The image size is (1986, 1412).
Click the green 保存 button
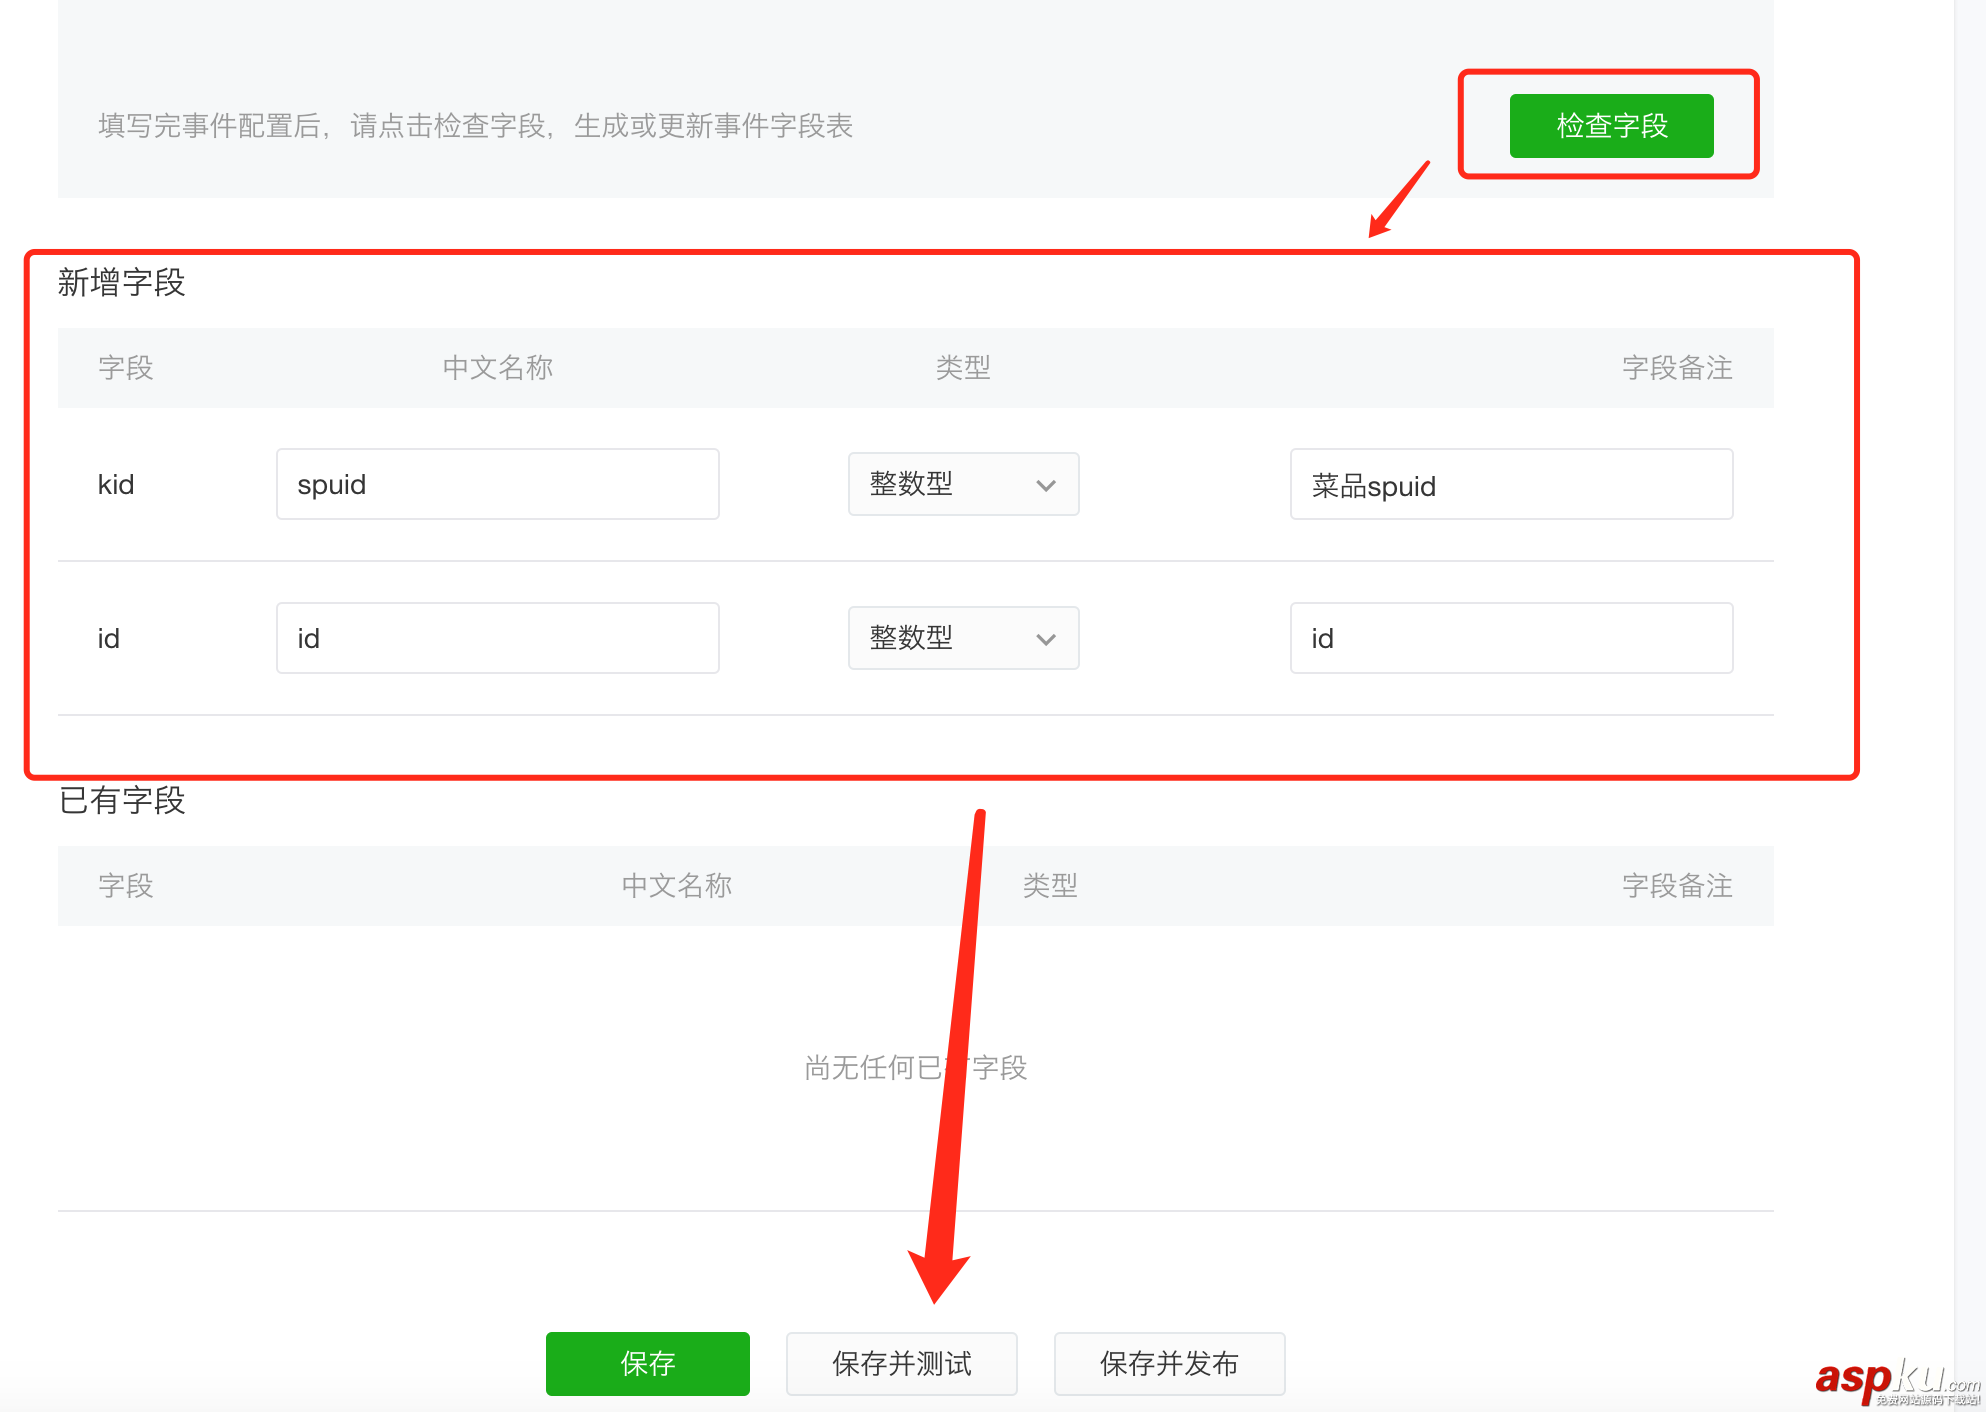coord(647,1363)
